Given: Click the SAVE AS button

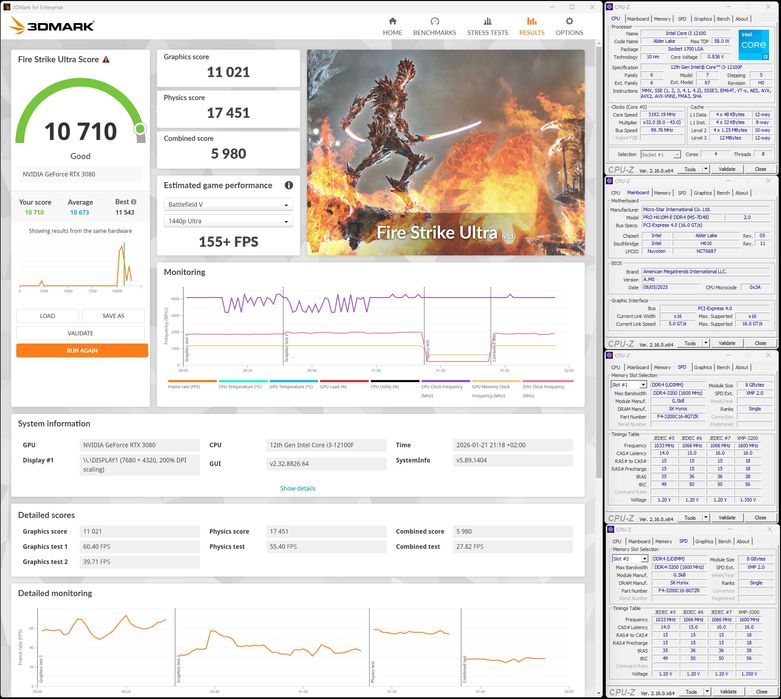Looking at the screenshot, I should pos(113,316).
